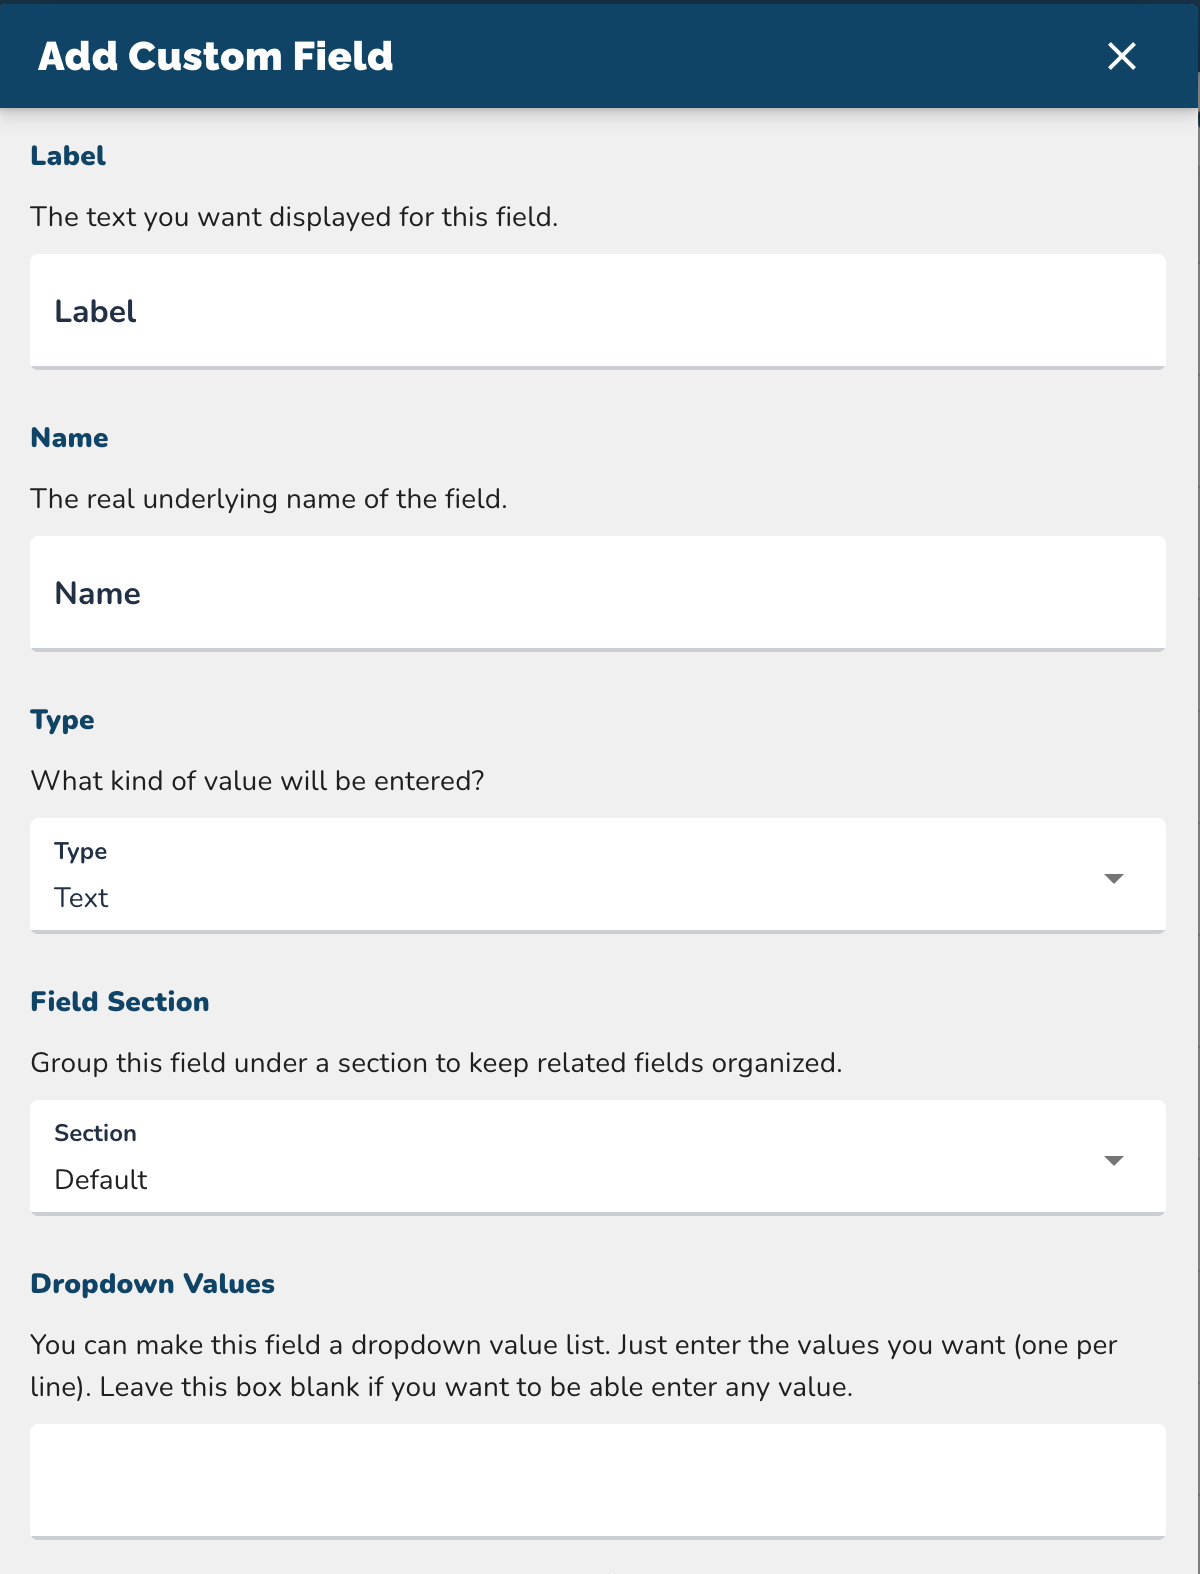This screenshot has height=1574, width=1200.
Task: Focus the Name input field
Action: [x=598, y=593]
